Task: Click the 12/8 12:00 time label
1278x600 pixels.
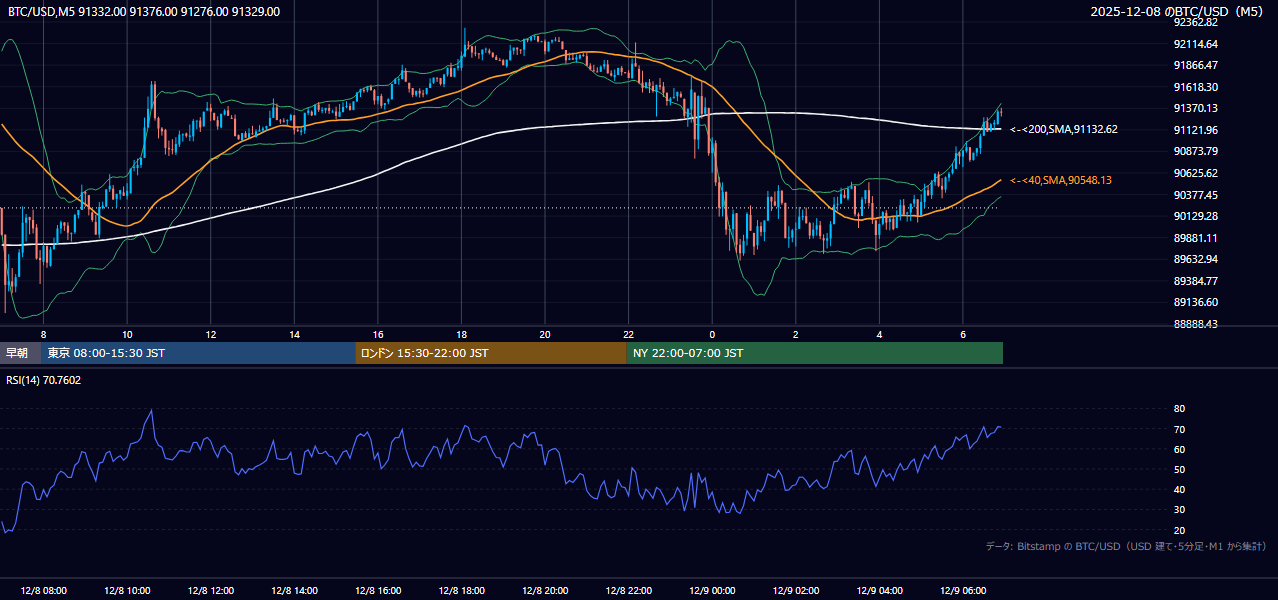Action: [x=210, y=591]
